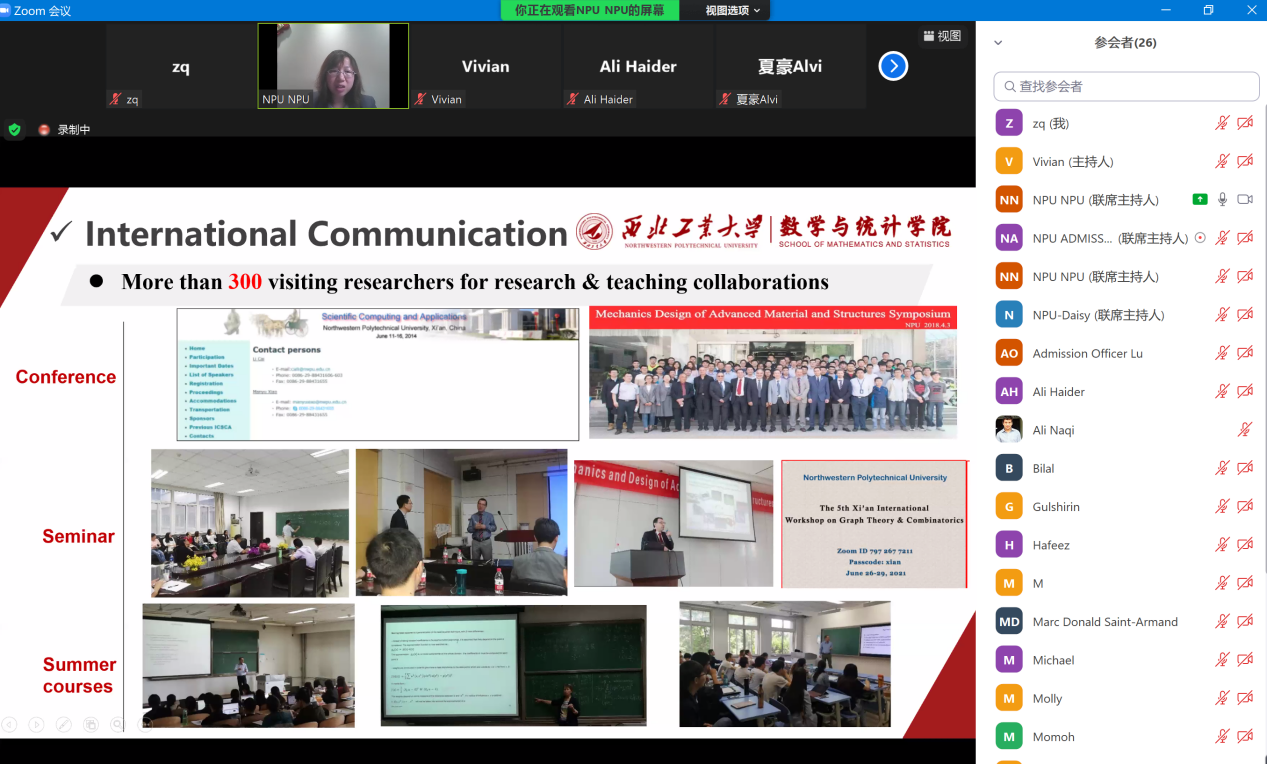
Task: Open the 视图 layout button
Action: pos(942,36)
